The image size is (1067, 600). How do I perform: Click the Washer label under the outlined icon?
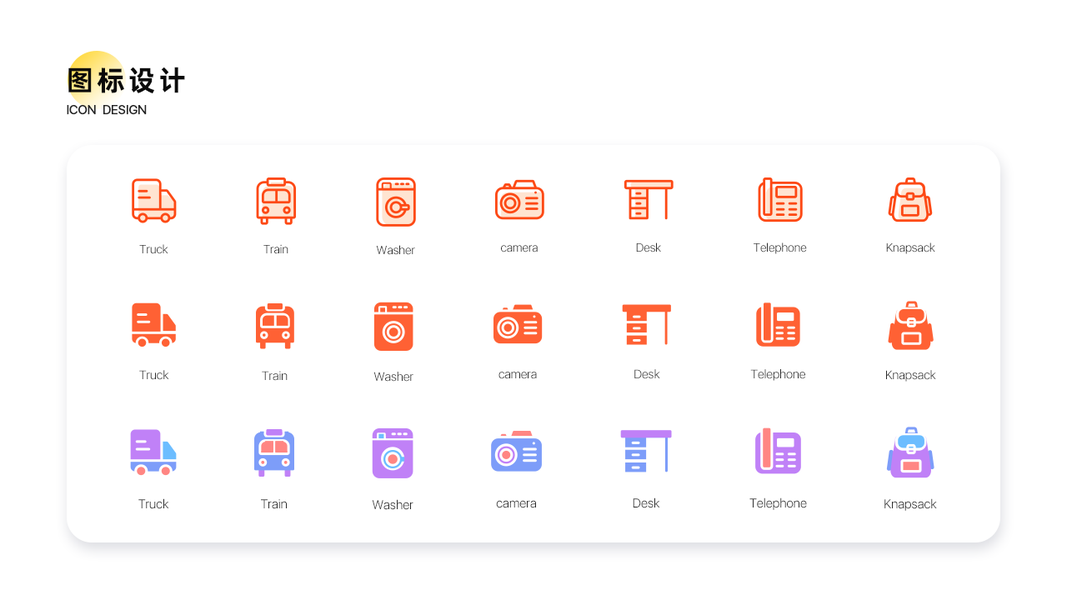395,250
